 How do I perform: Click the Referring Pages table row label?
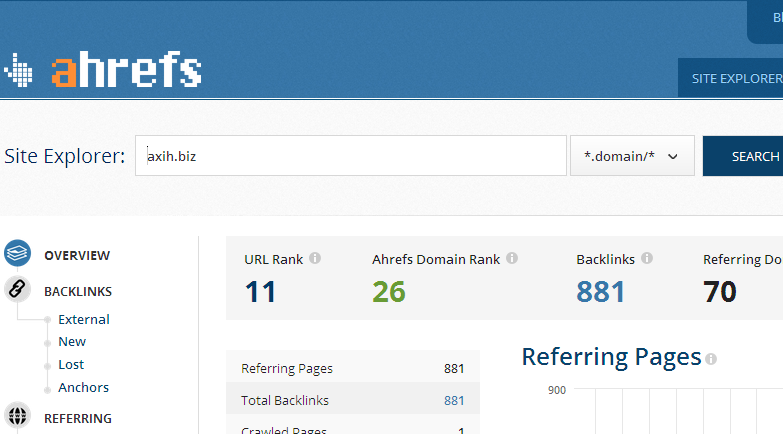click(287, 369)
